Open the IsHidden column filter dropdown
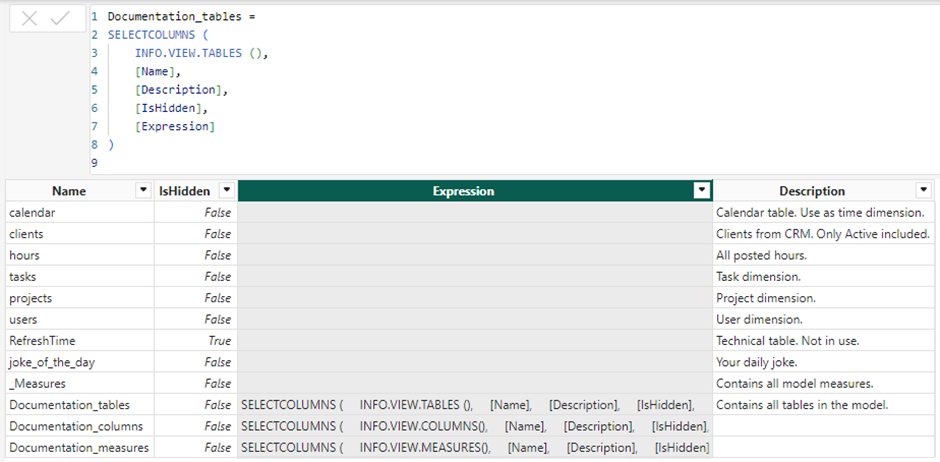Viewport: 940px width, 462px height. pyautogui.click(x=227, y=191)
